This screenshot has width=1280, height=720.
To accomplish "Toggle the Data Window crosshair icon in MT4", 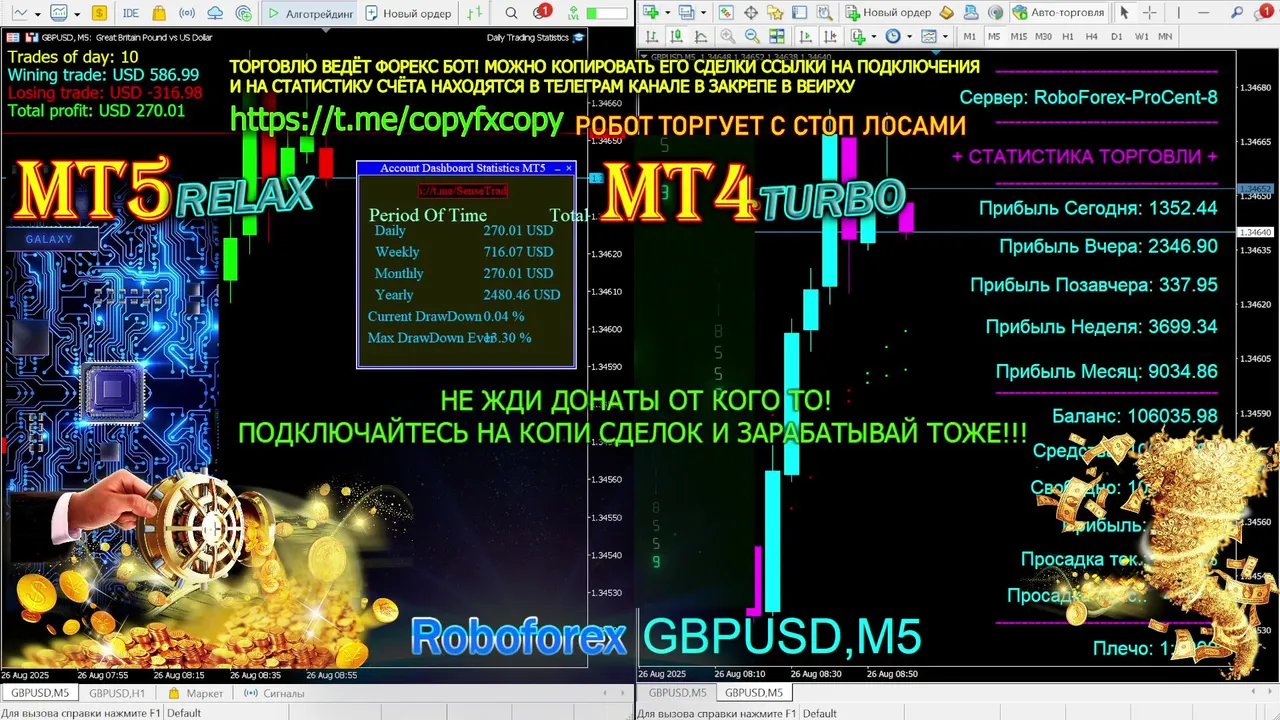I will [750, 13].
